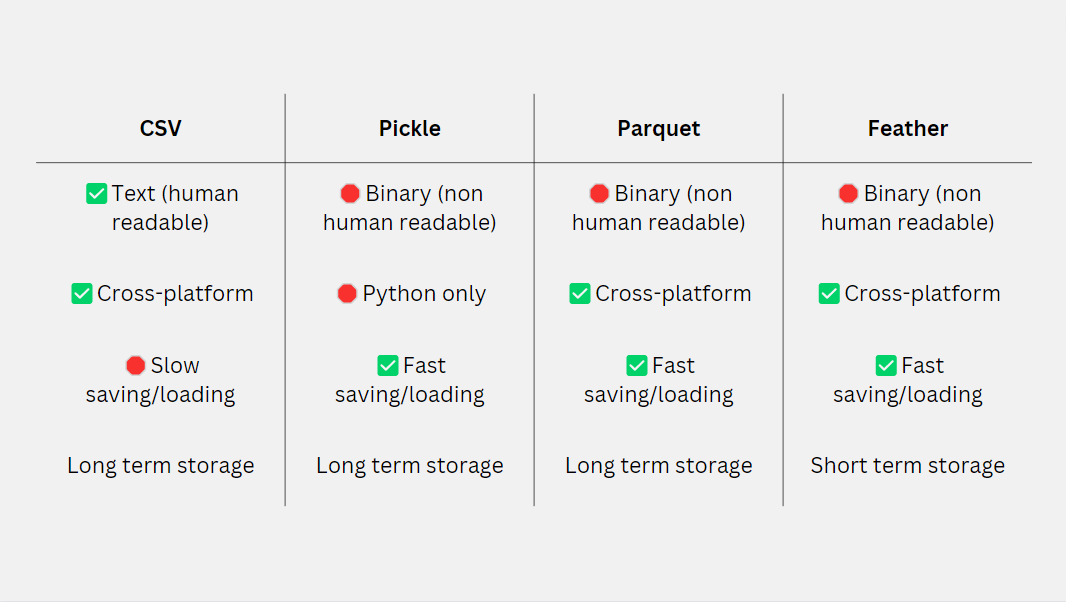Click the Parquet column header

(x=659, y=129)
